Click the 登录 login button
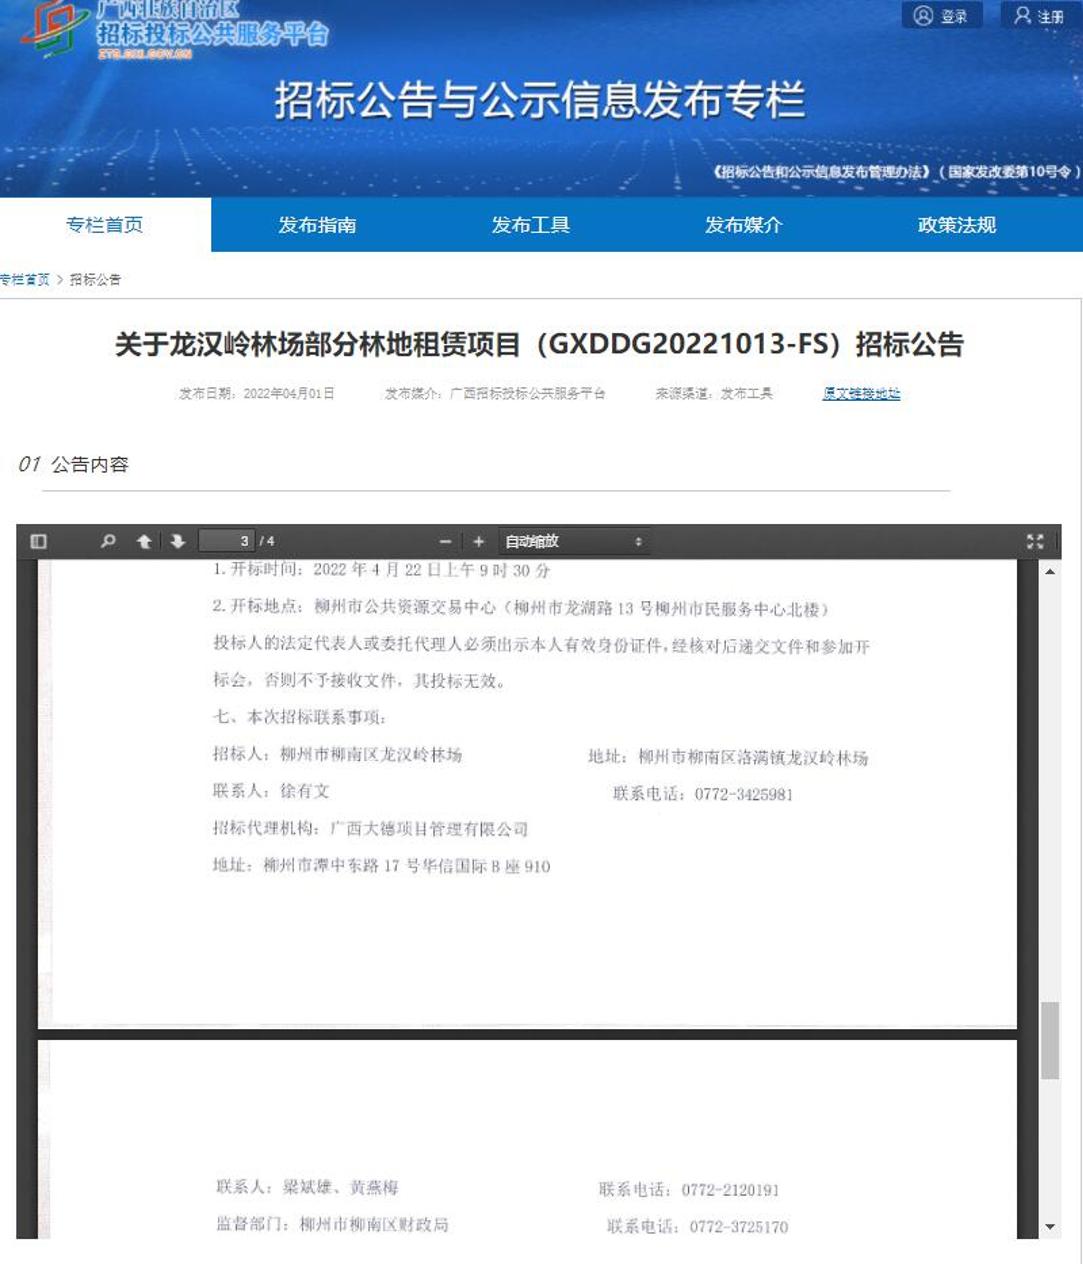 (x=942, y=16)
